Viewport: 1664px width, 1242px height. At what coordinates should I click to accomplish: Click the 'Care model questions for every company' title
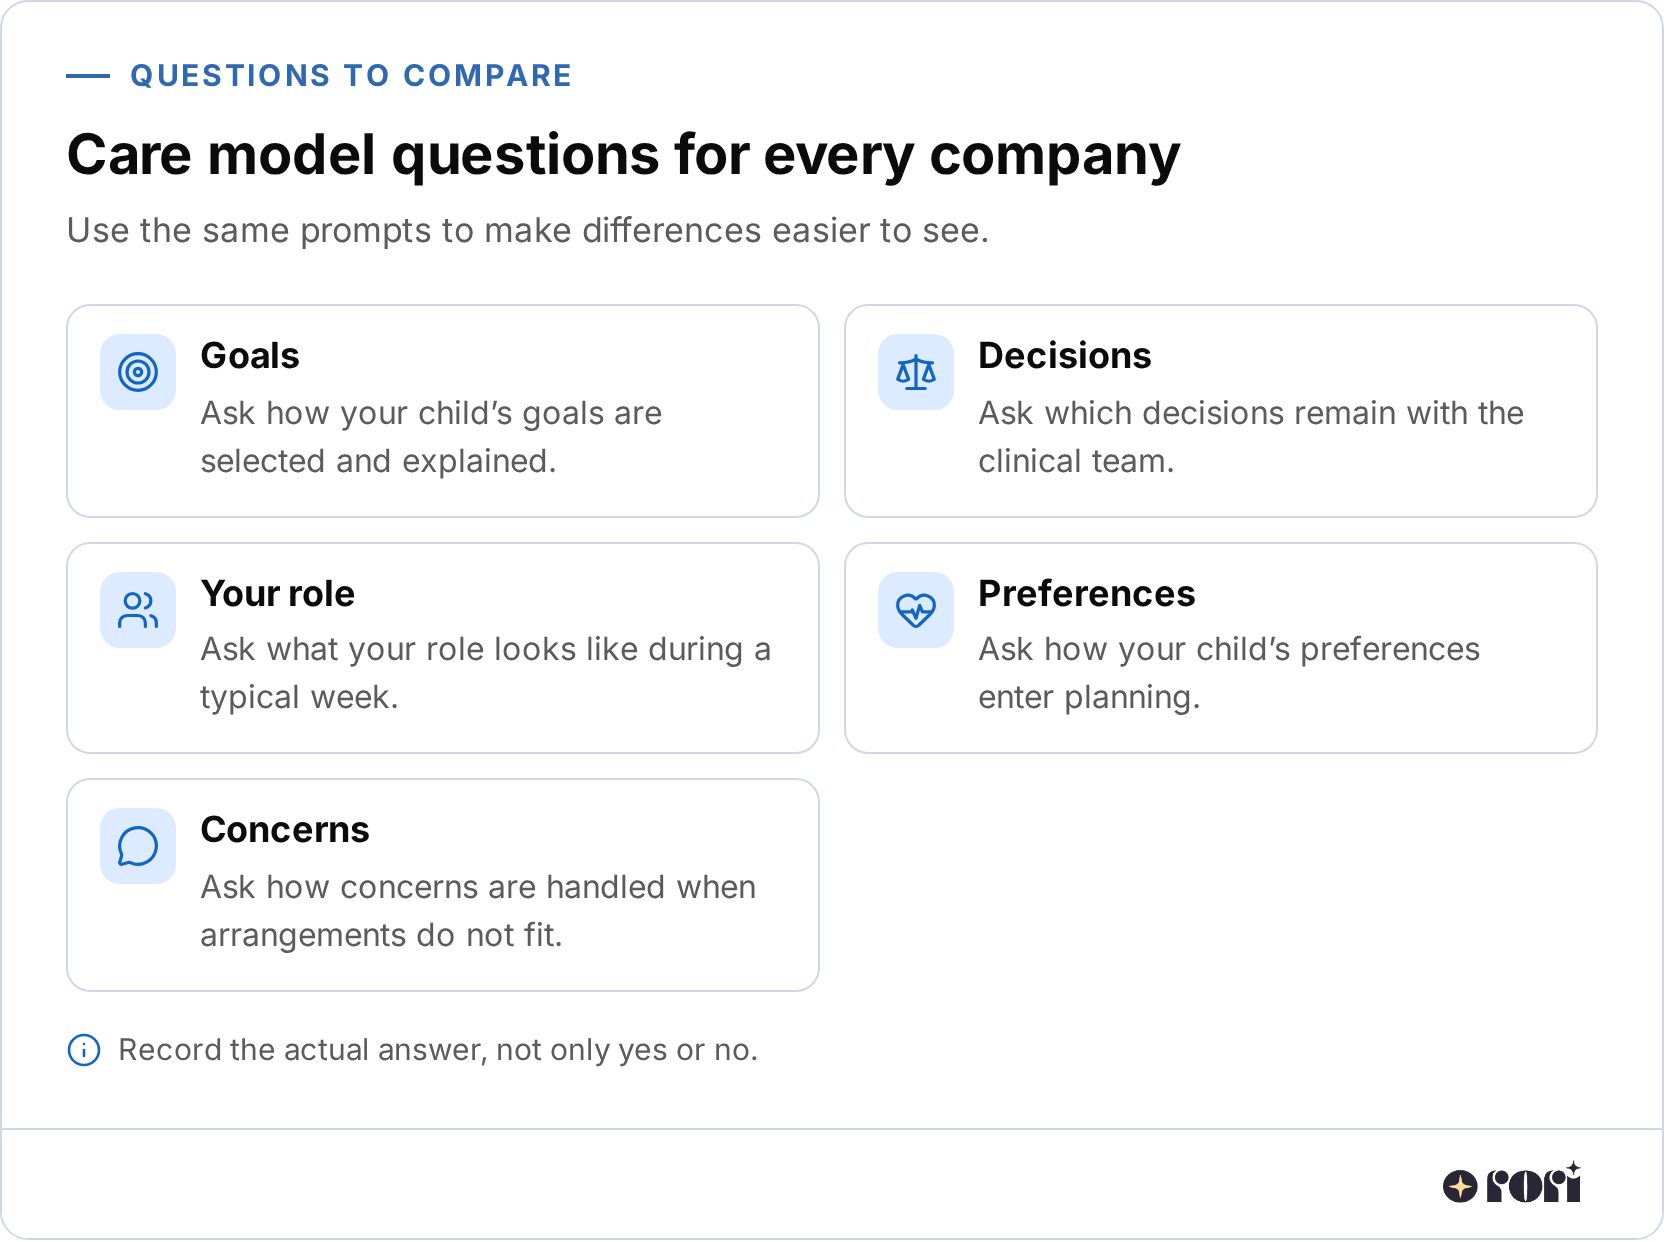click(x=624, y=156)
